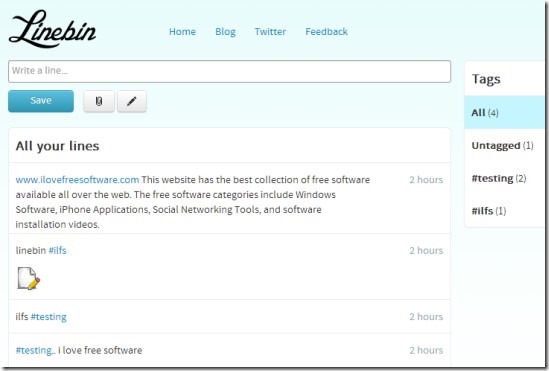549x371 pixels.
Task: Click the website description paragraph text
Action: (x=193, y=202)
